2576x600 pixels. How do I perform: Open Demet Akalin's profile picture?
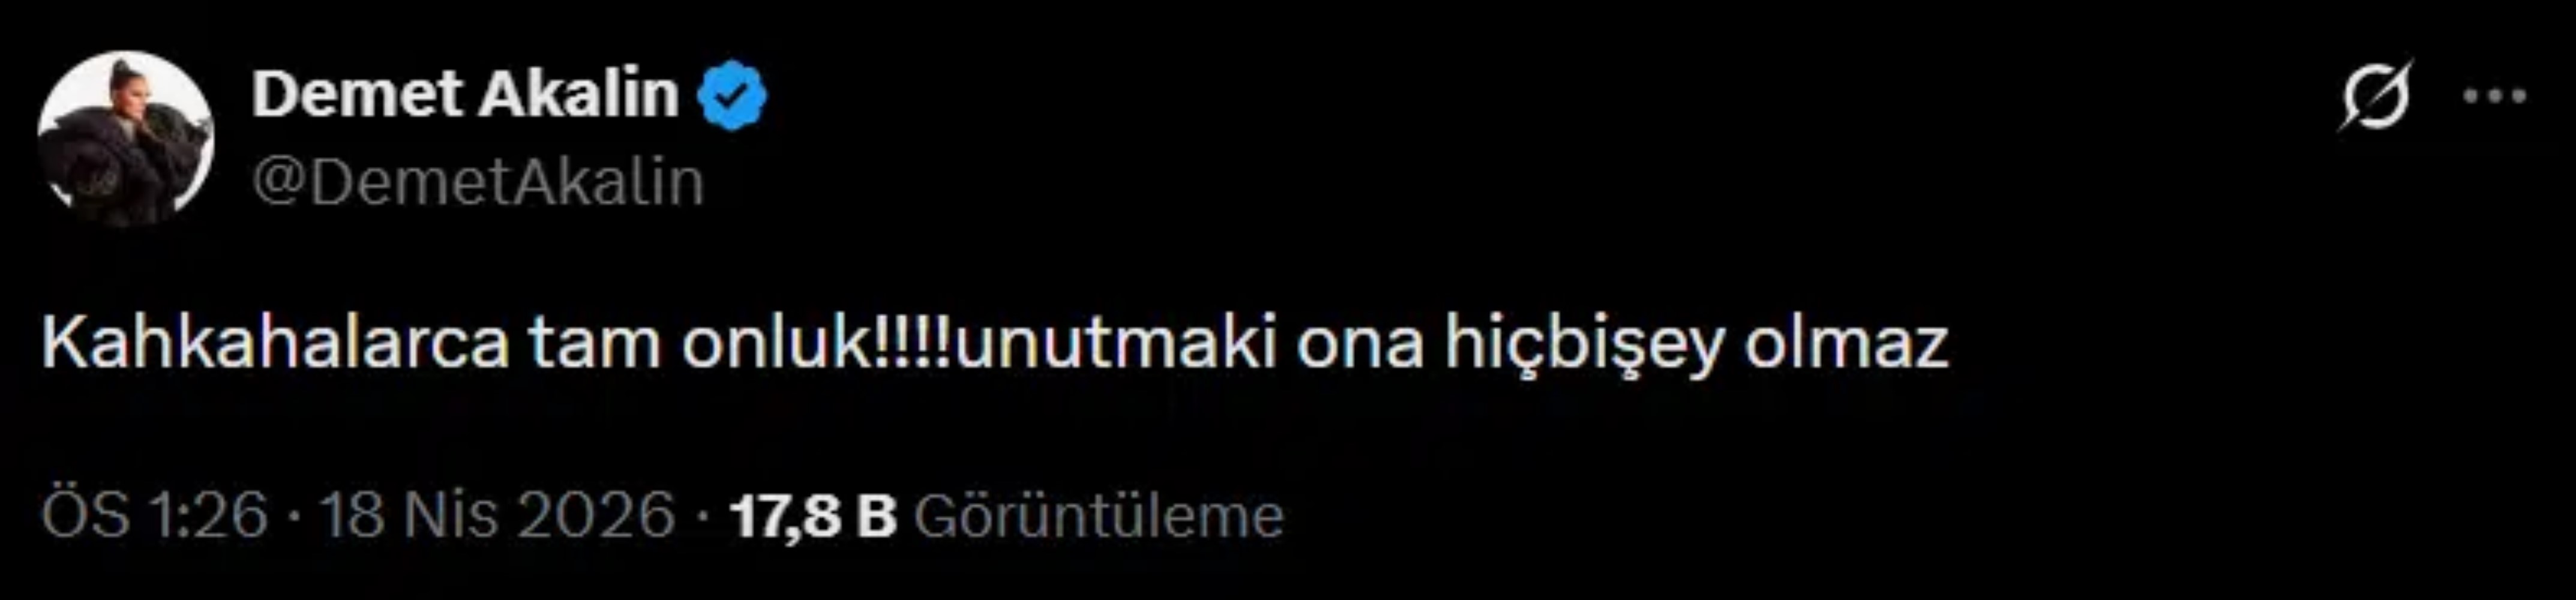[125, 139]
